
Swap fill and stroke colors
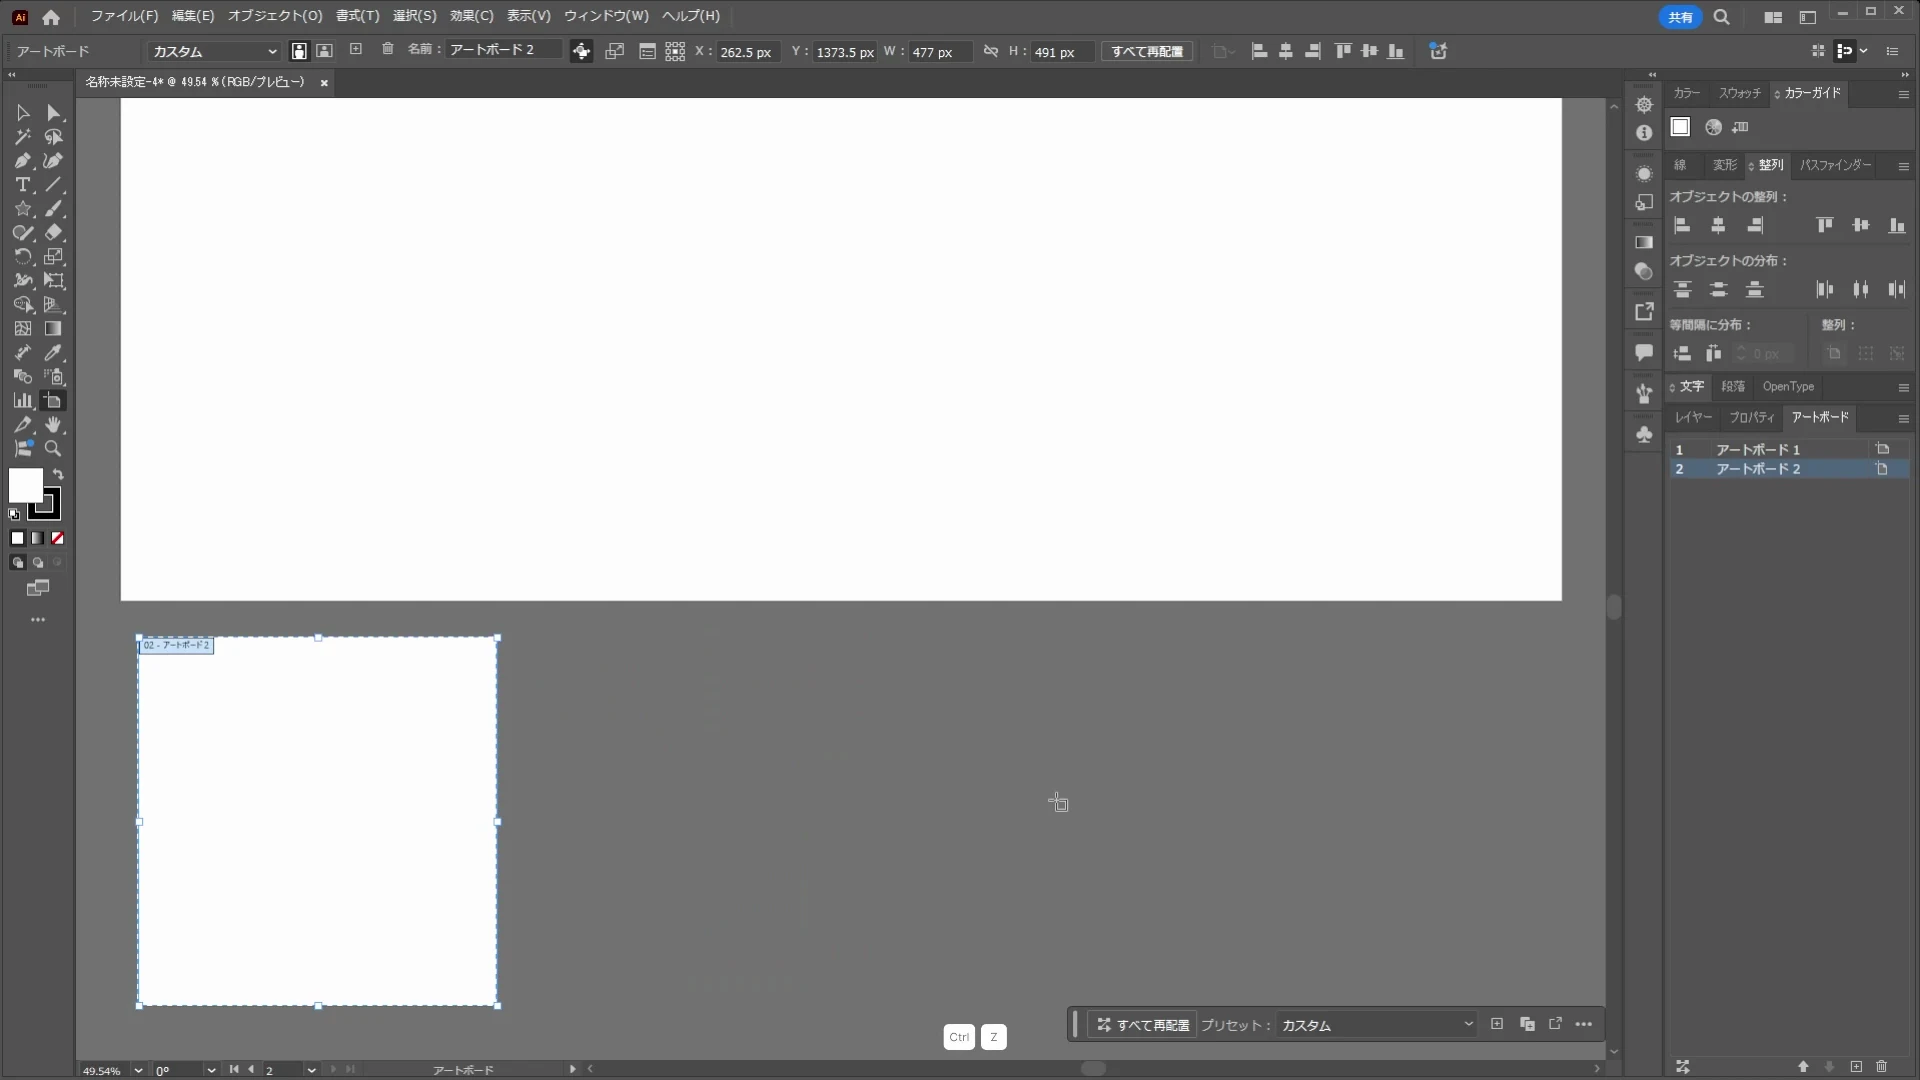click(58, 474)
